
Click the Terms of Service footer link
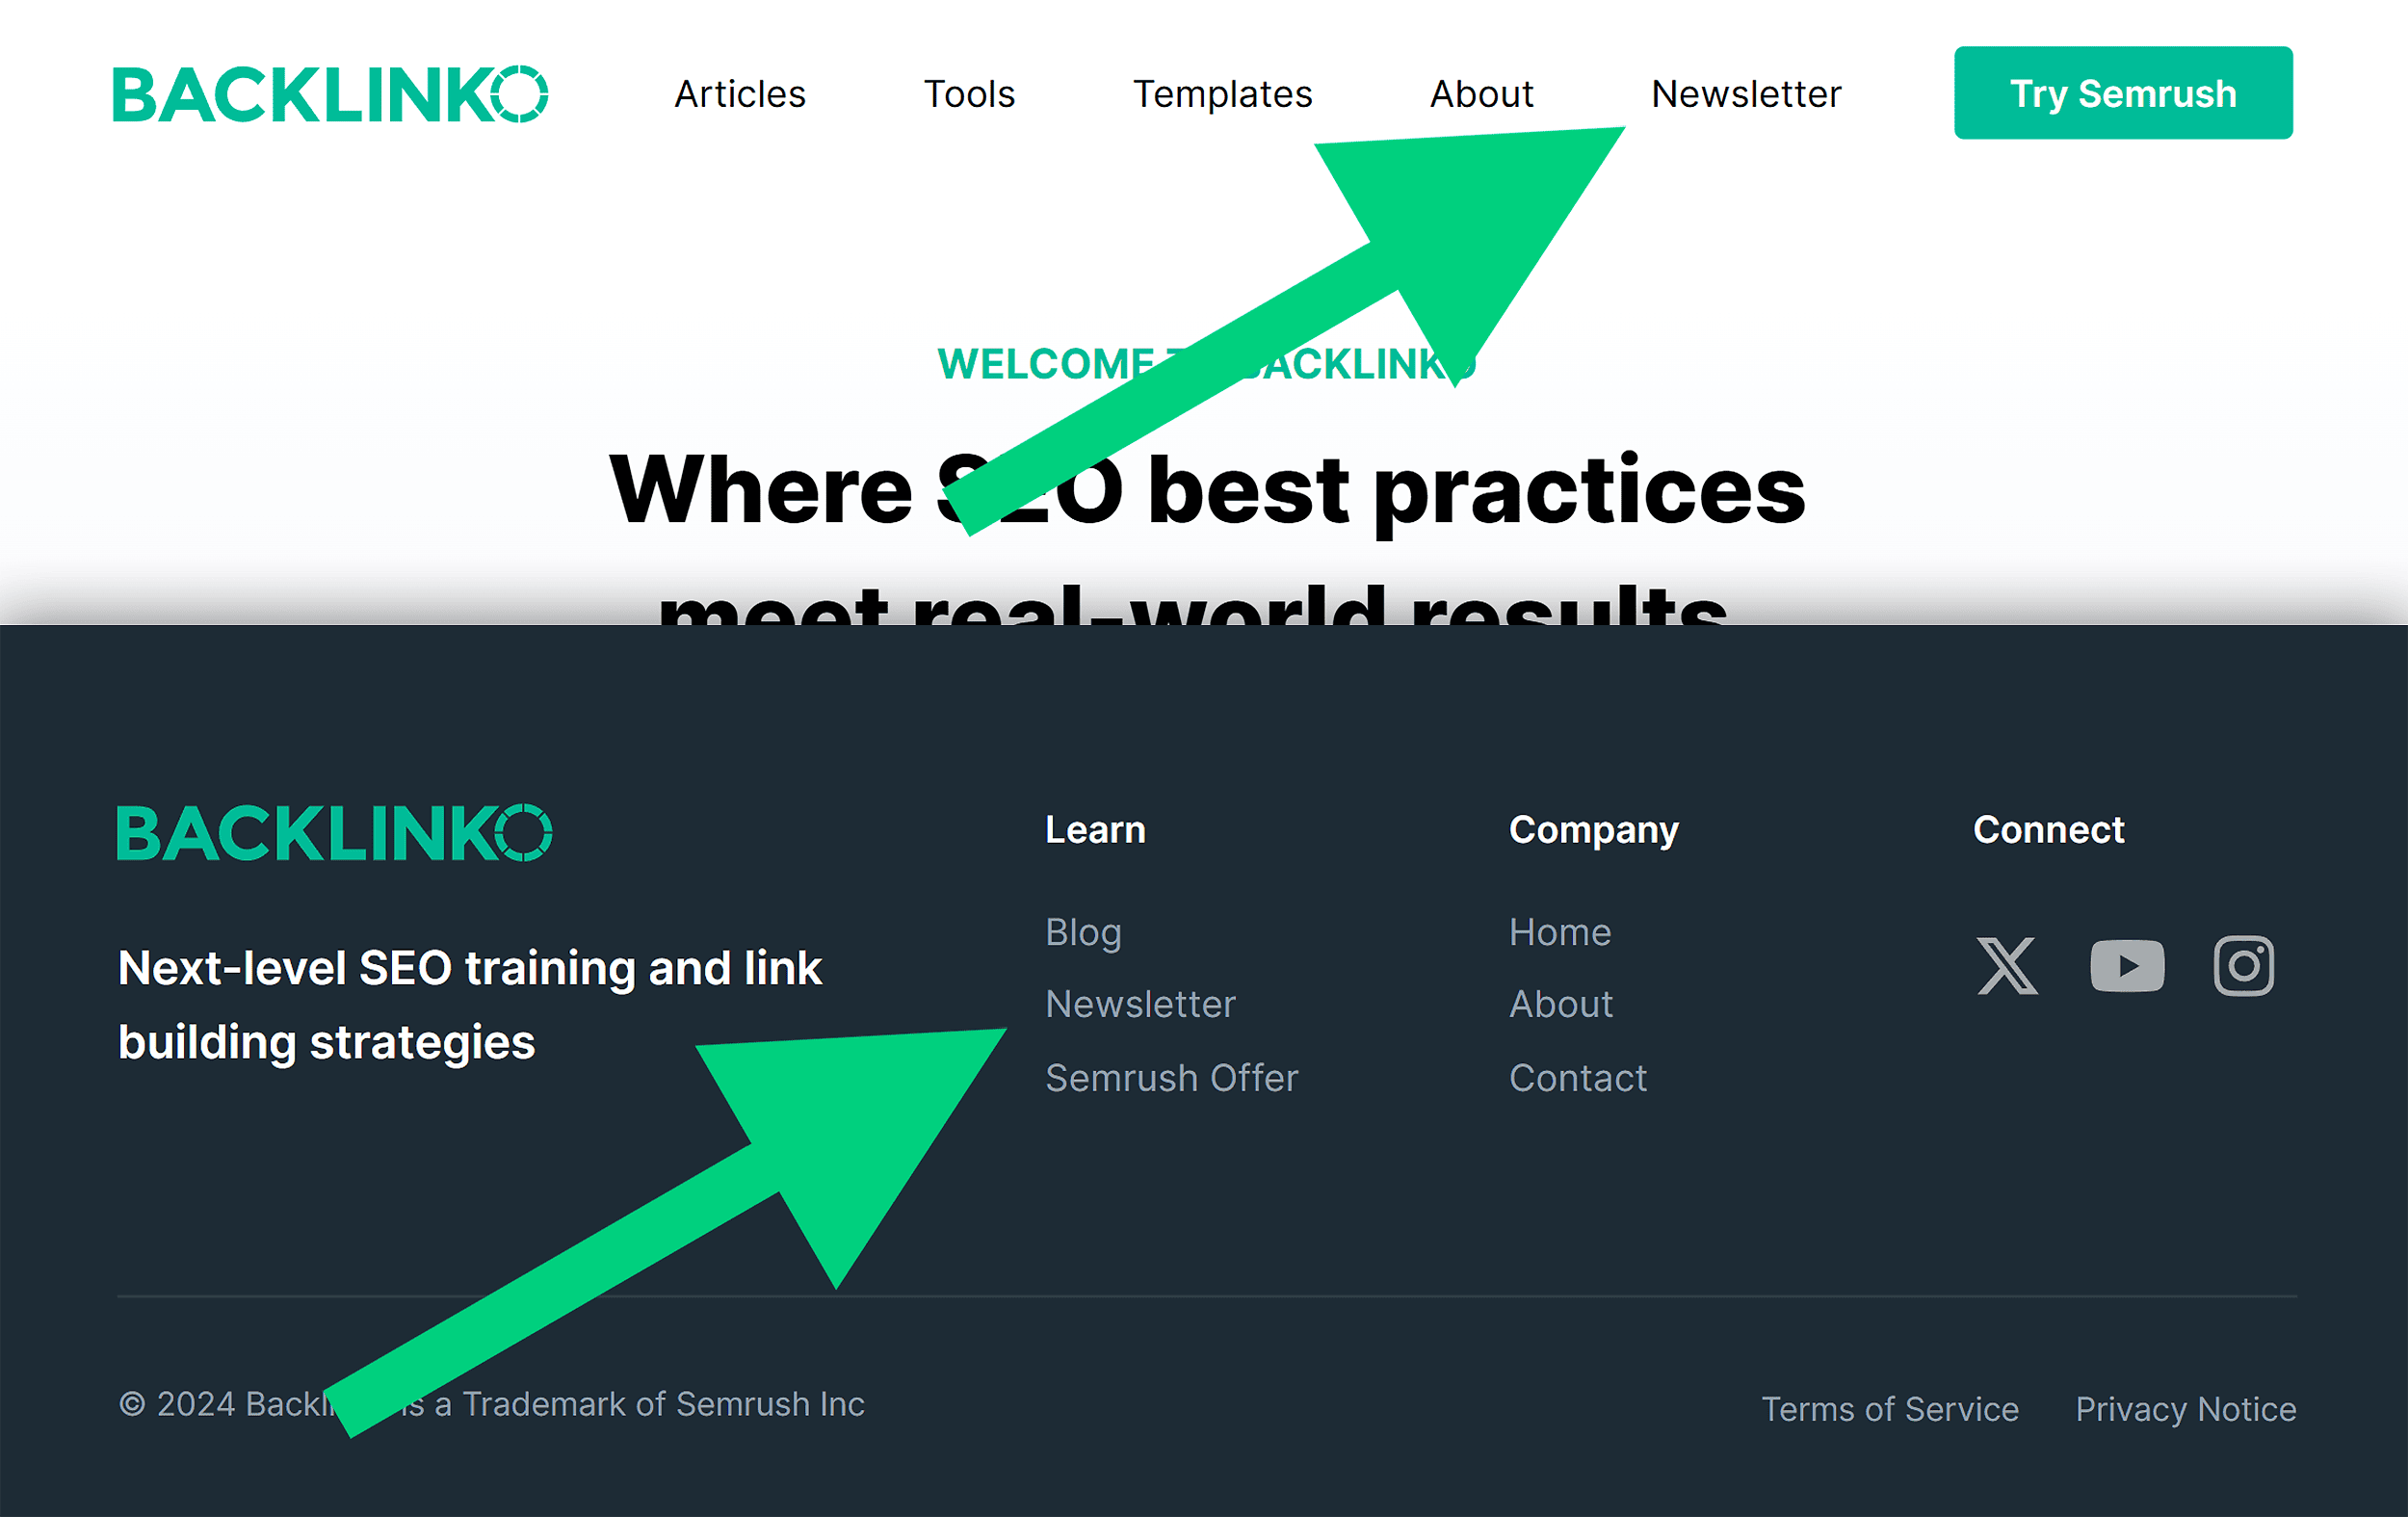[1891, 1407]
